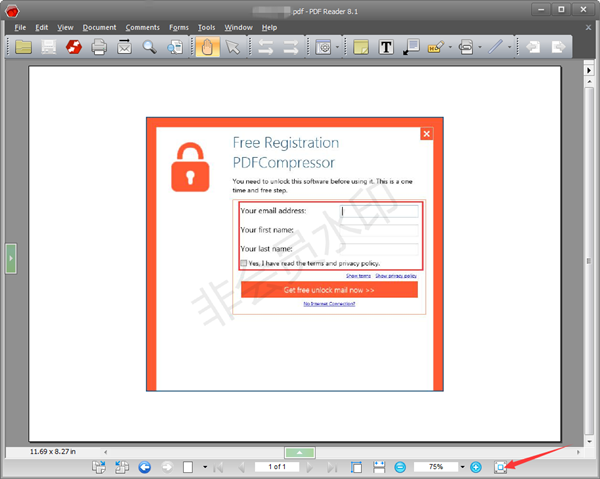Screen dimensions: 600x479
Task: Go to the next page
Action: tap(310, 467)
